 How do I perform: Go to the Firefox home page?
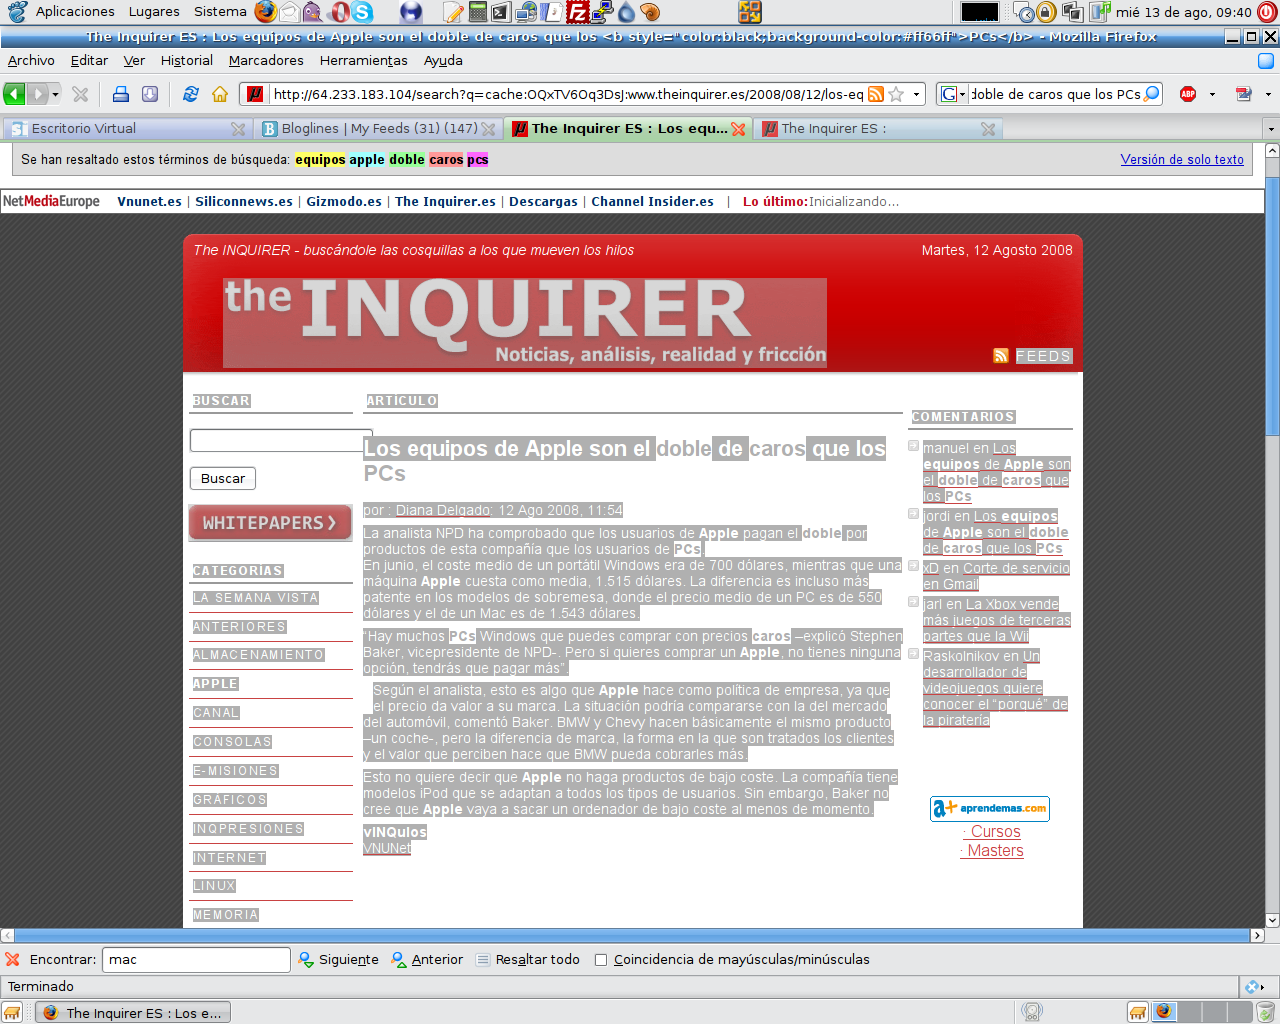pyautogui.click(x=220, y=94)
